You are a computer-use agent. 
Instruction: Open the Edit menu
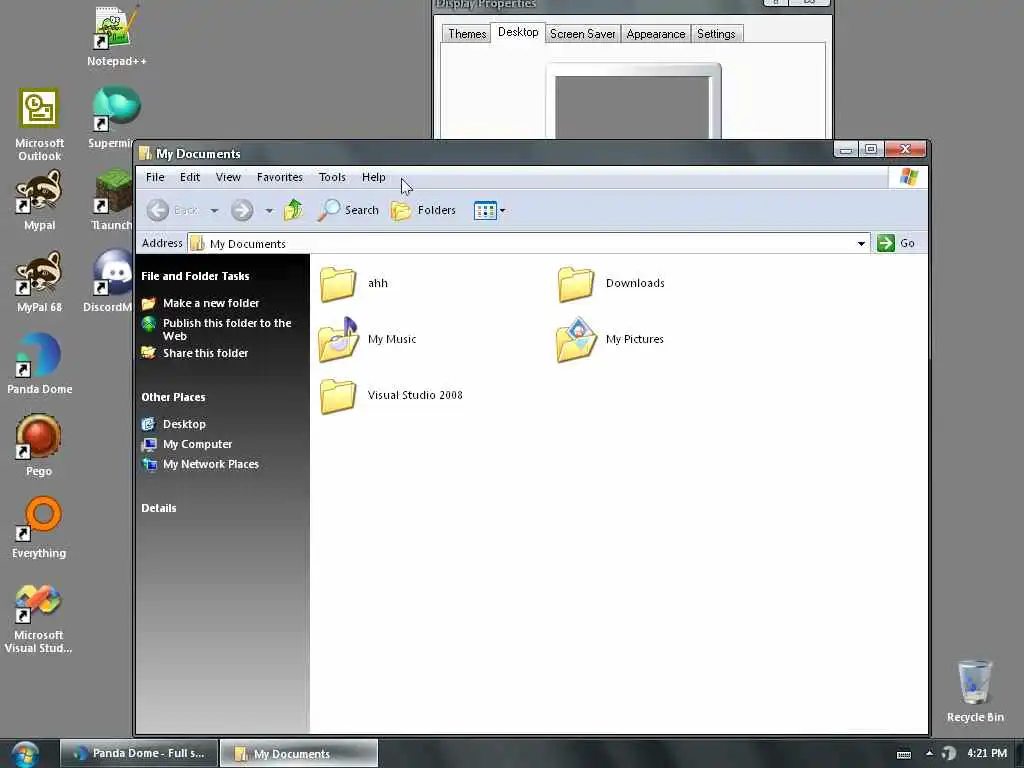click(190, 177)
